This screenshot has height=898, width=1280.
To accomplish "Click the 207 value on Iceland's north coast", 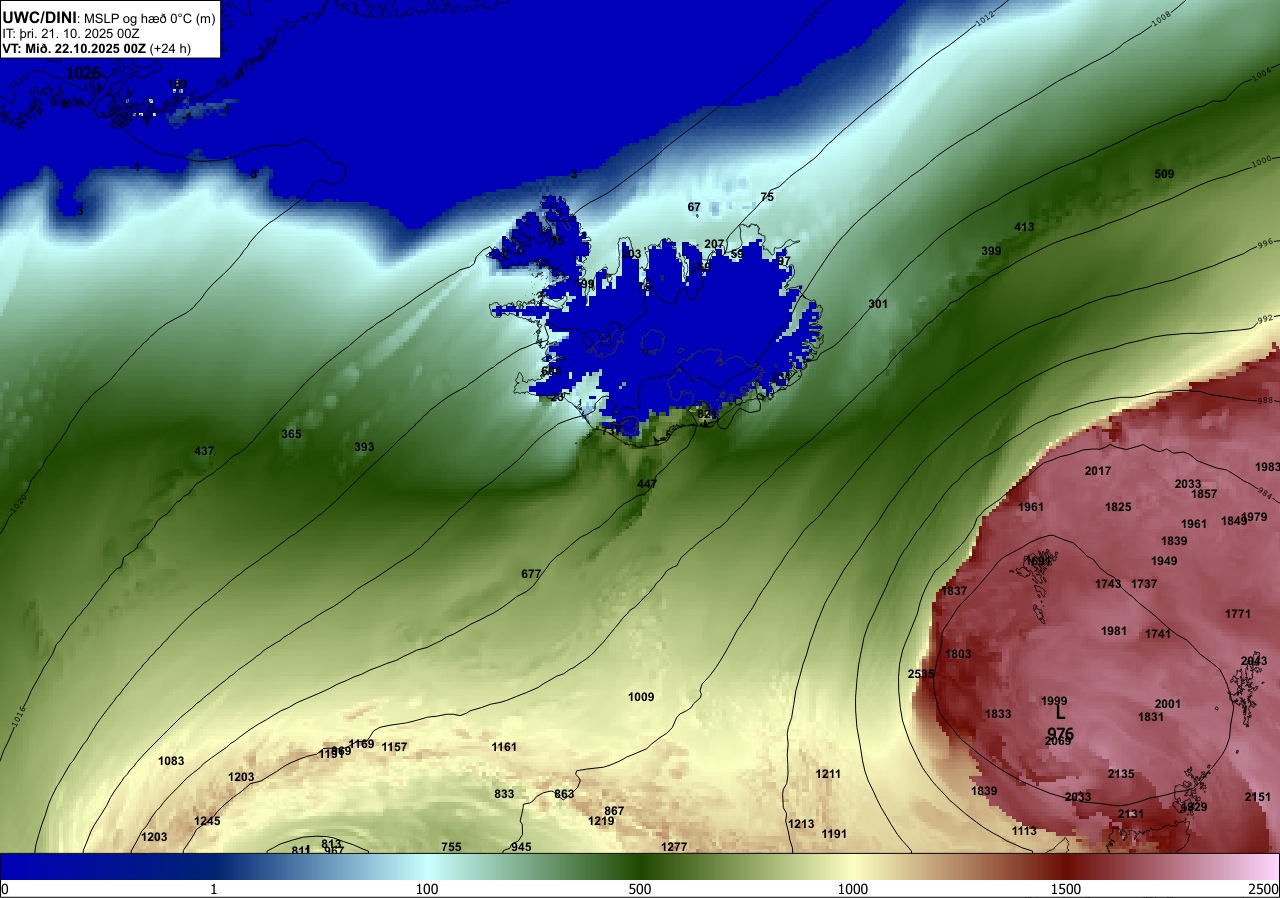I will click(714, 244).
